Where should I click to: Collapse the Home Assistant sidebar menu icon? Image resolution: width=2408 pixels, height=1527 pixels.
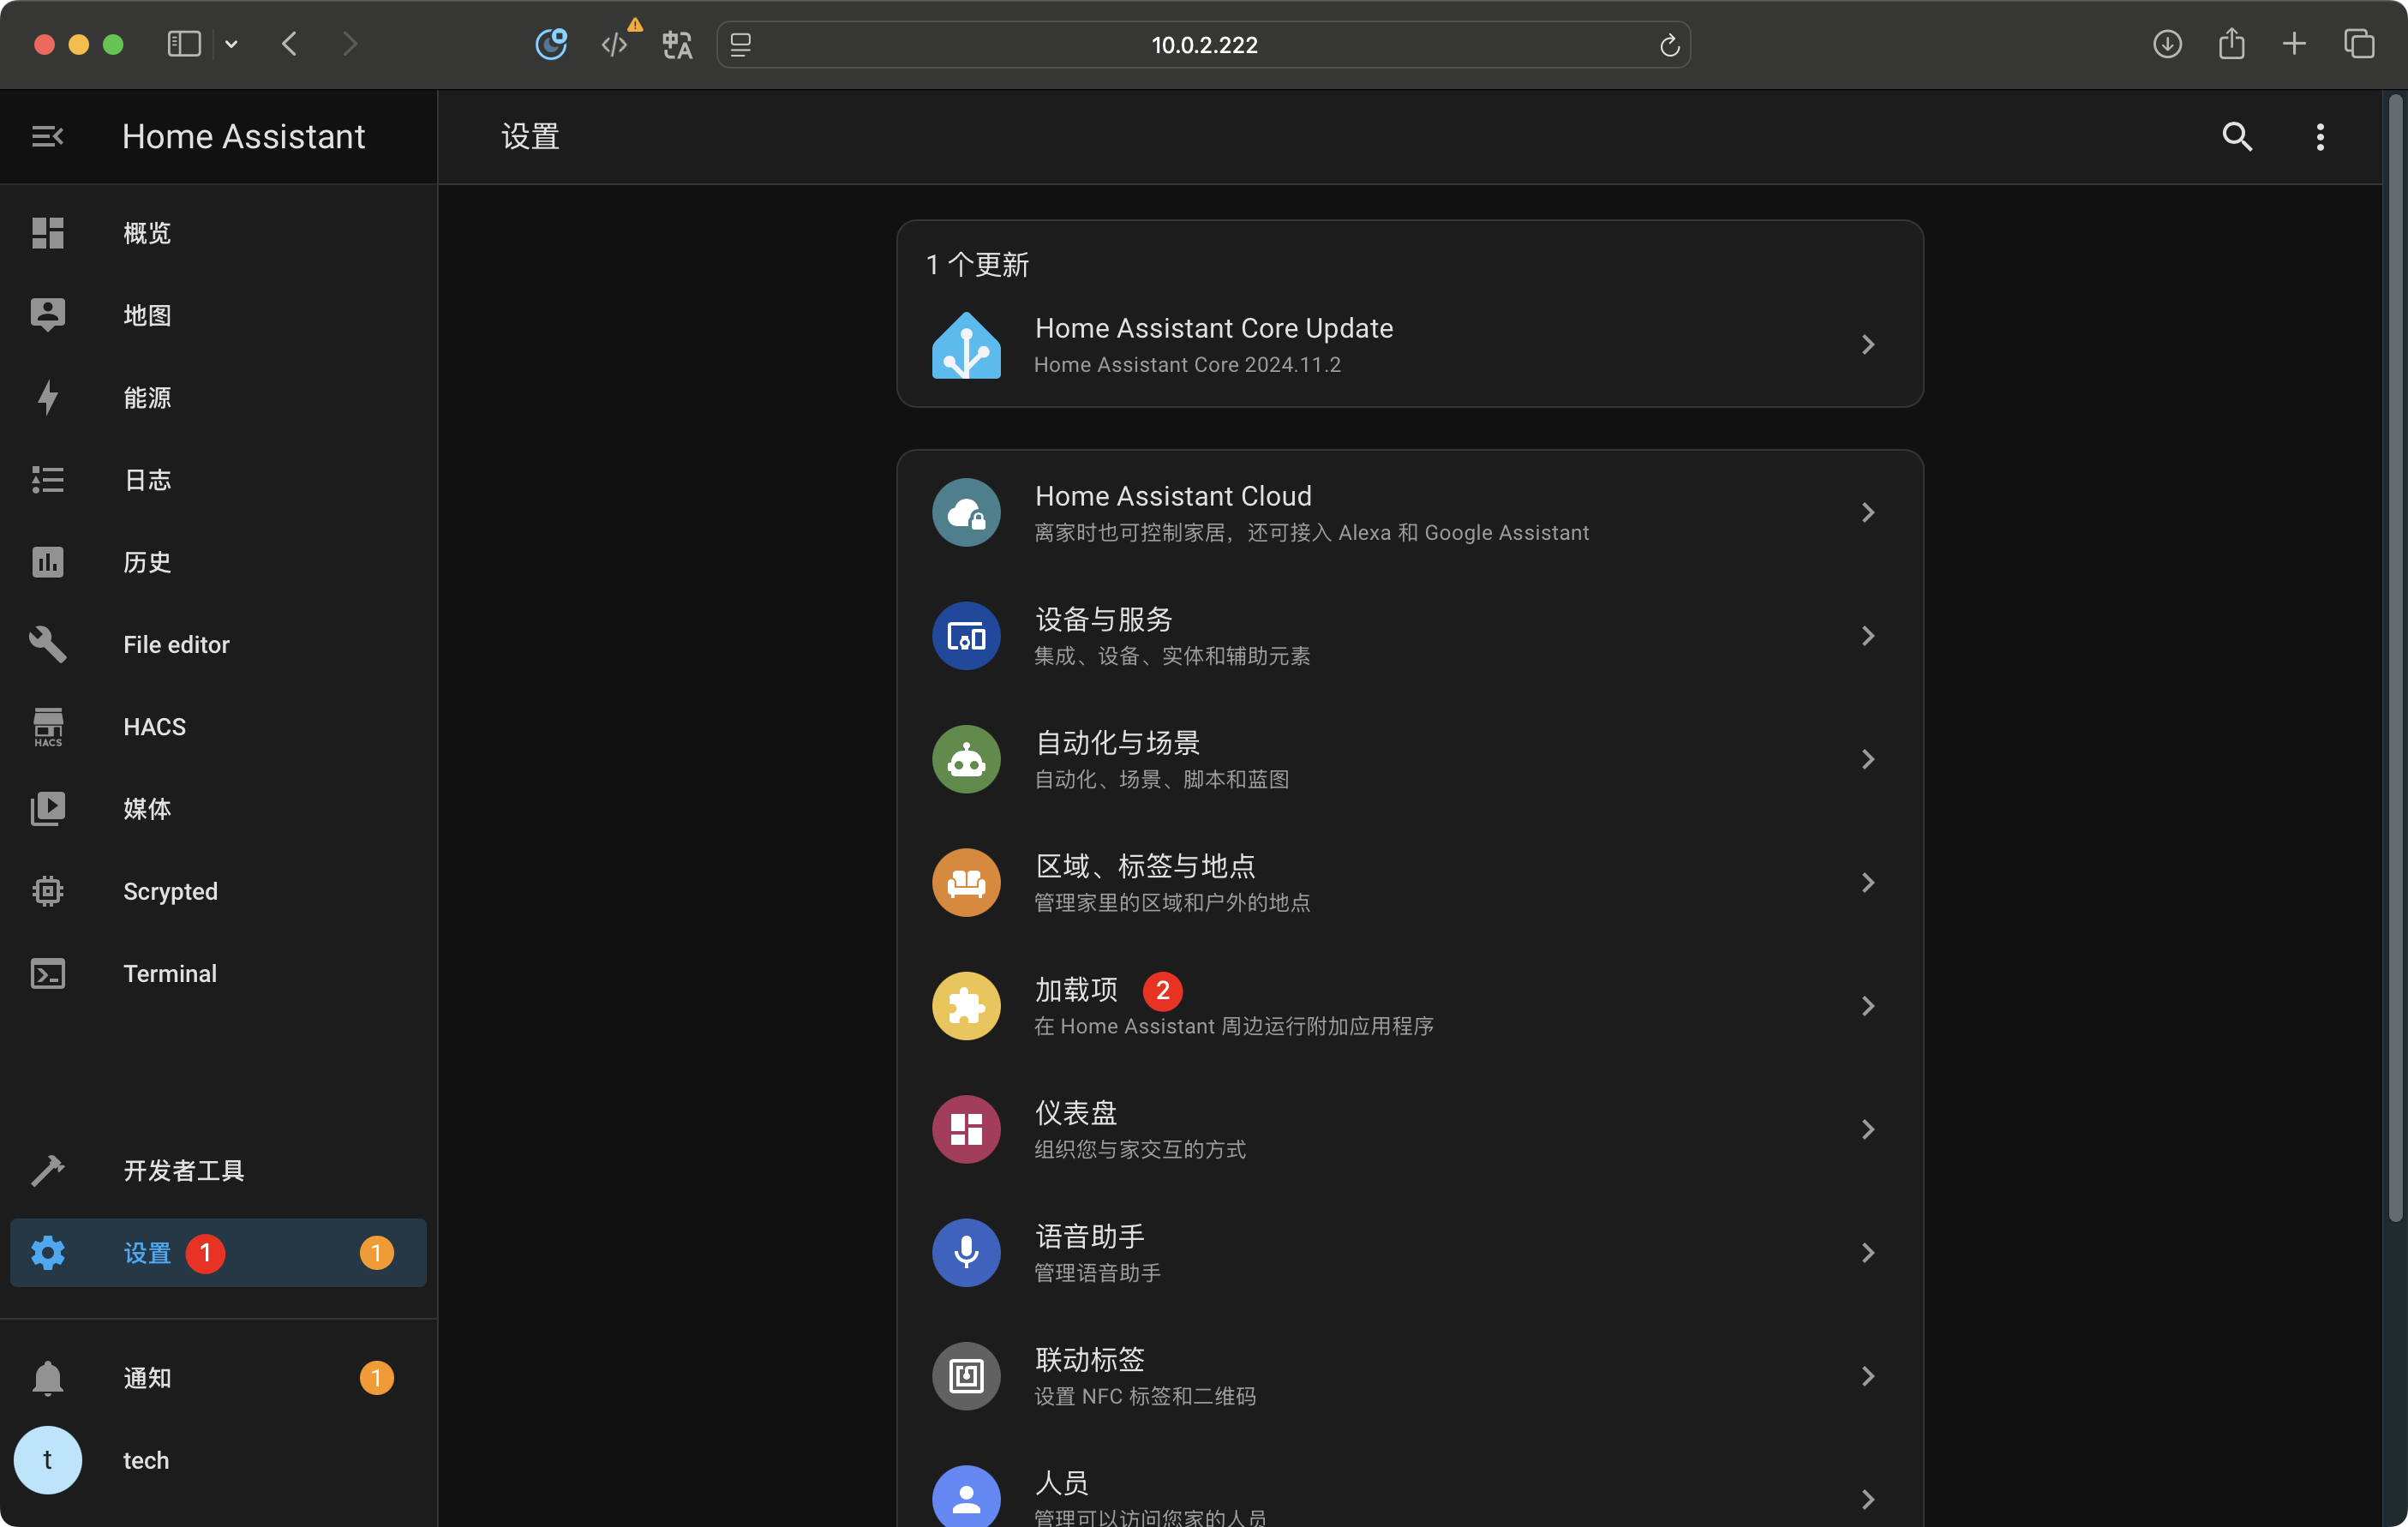click(x=47, y=136)
